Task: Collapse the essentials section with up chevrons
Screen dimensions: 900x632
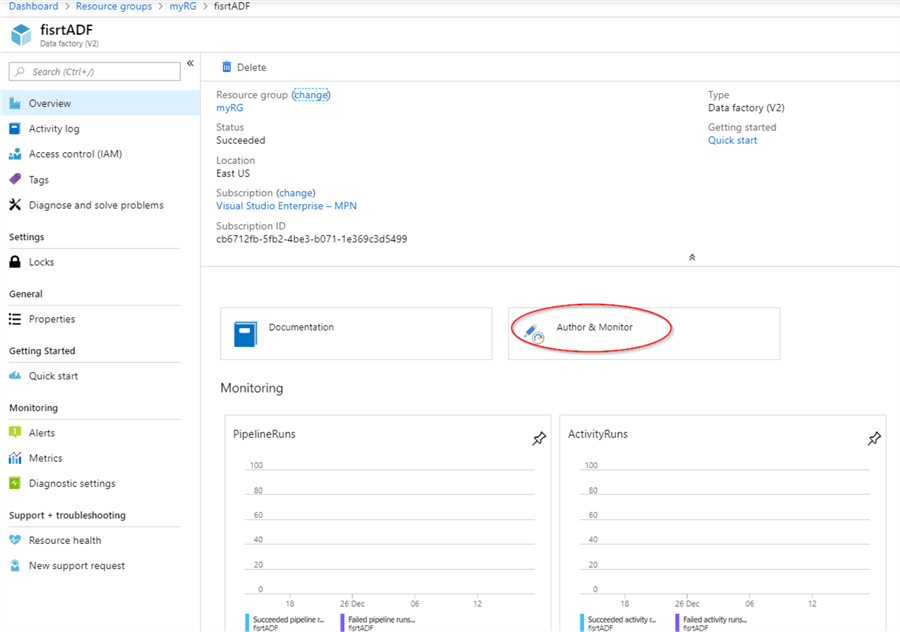Action: tap(692, 257)
